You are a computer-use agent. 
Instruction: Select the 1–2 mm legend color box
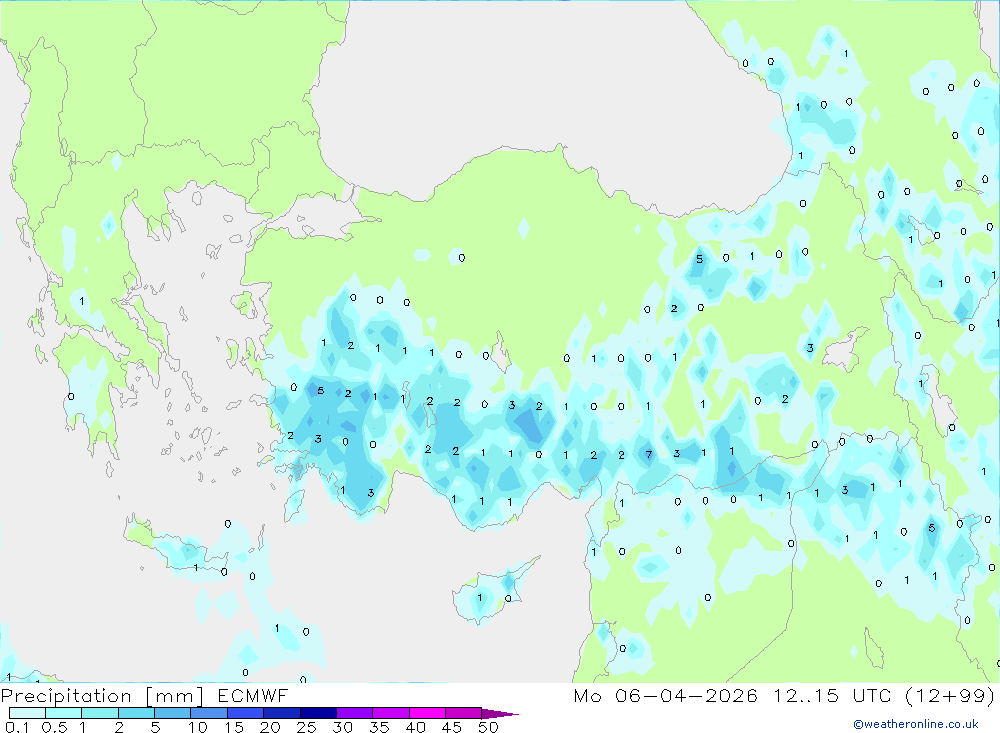point(100,713)
